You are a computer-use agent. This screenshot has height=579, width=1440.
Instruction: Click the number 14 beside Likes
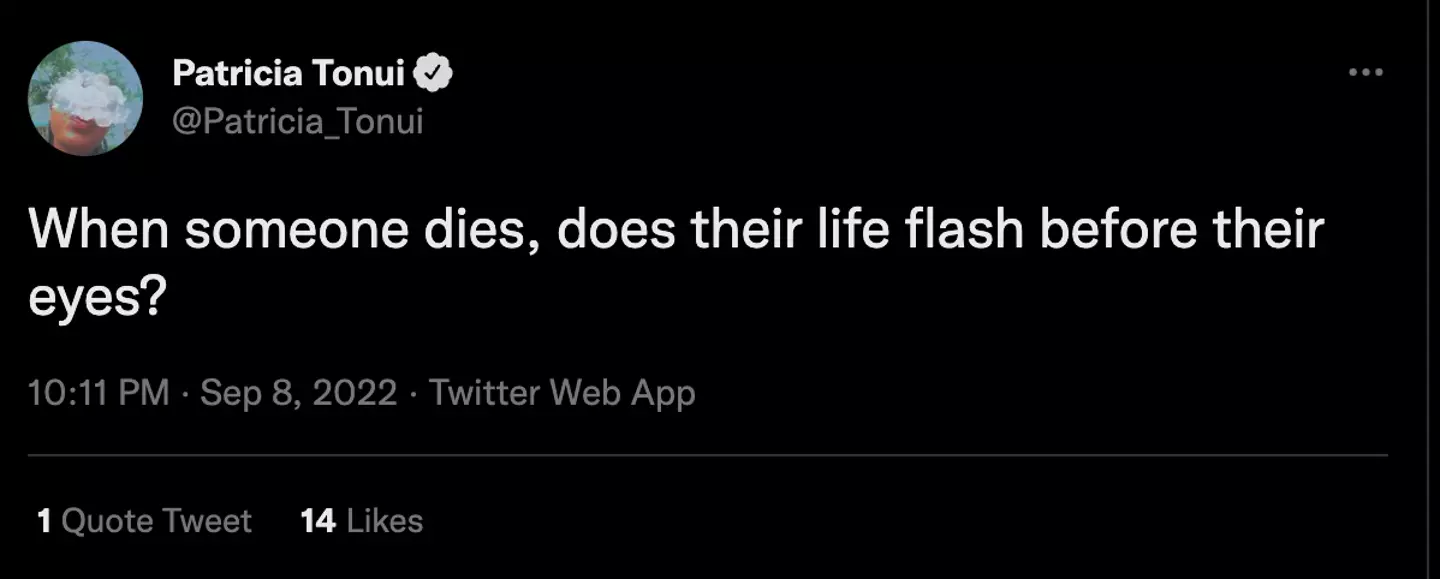pos(317,521)
